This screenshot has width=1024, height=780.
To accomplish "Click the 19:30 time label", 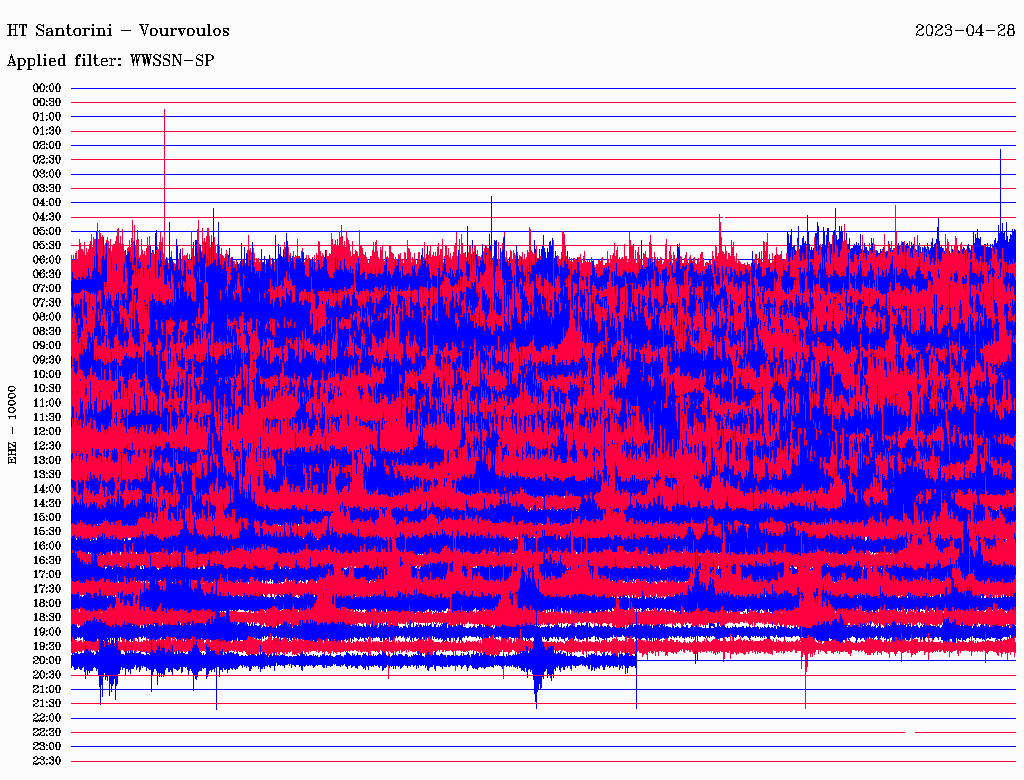I will pyautogui.click(x=47, y=646).
